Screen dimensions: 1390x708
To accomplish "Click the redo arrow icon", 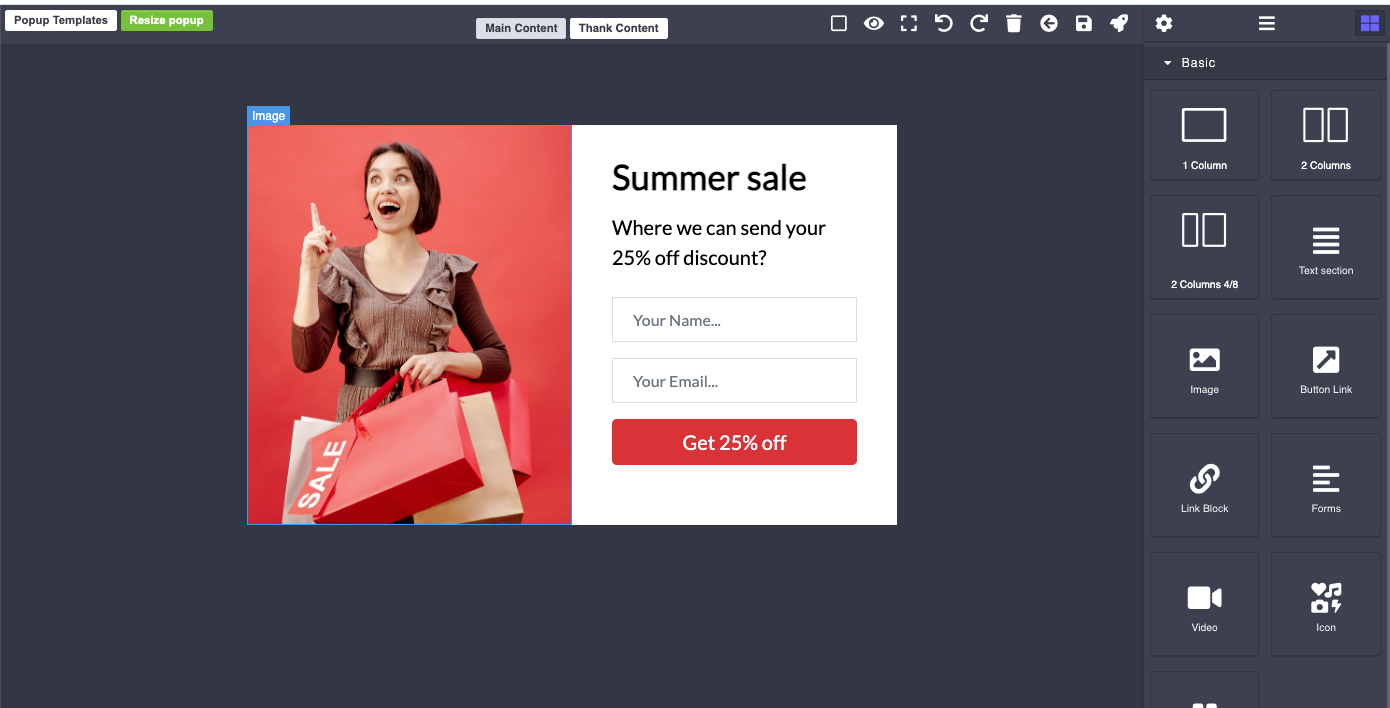I will 979,23.
